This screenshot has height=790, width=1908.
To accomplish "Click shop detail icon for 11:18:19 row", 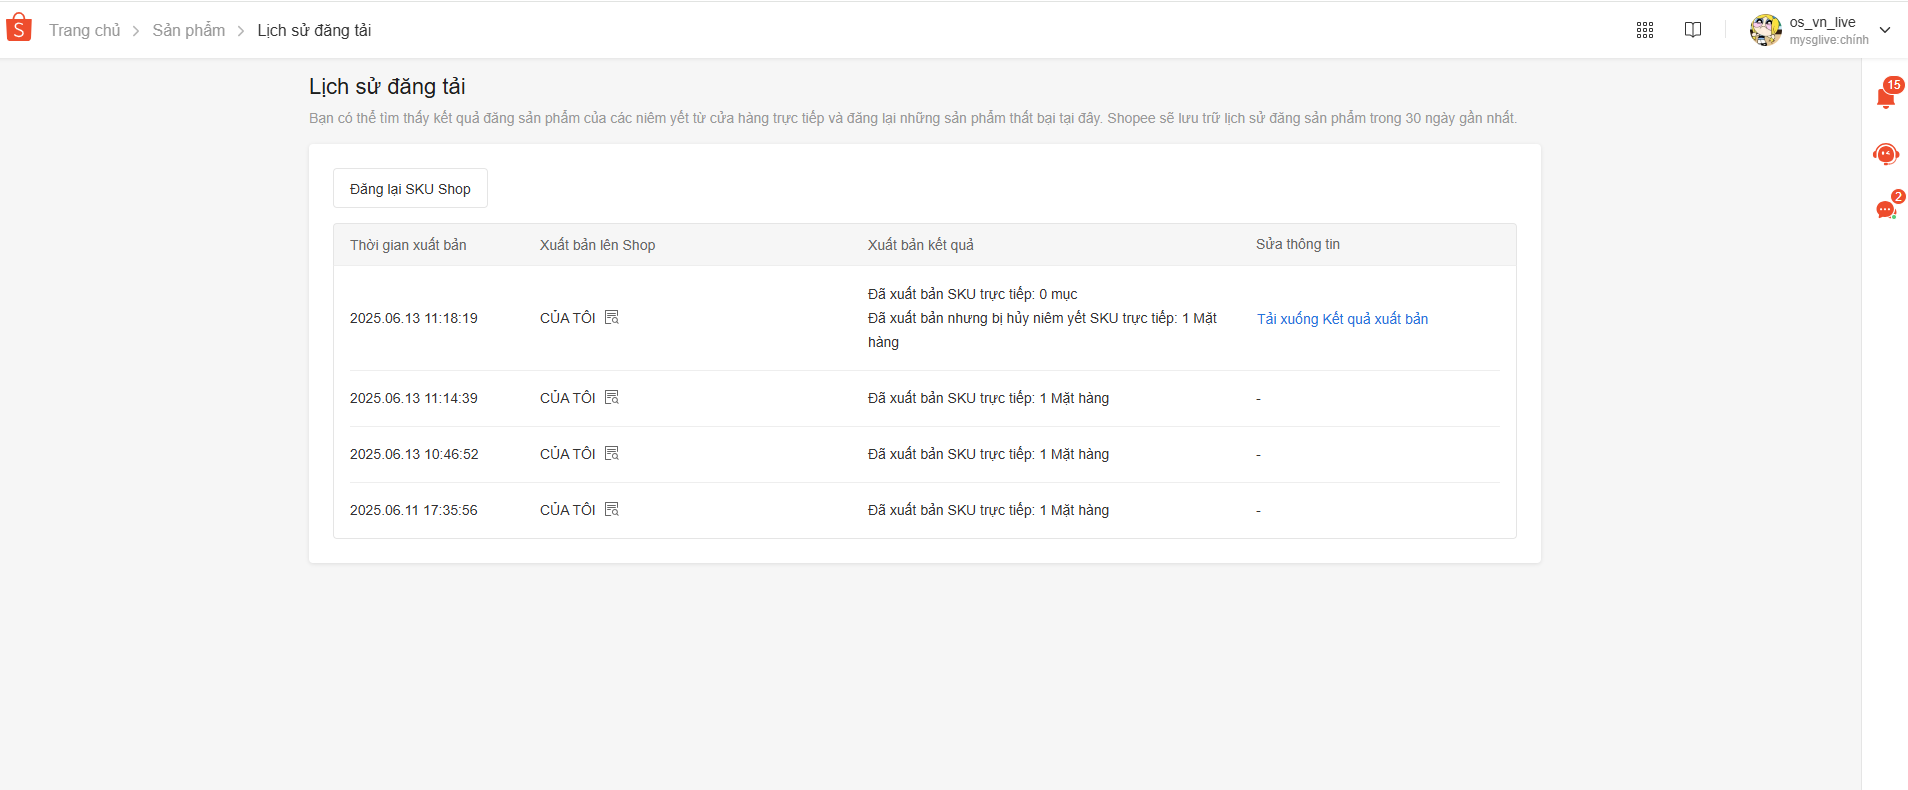I will point(612,317).
